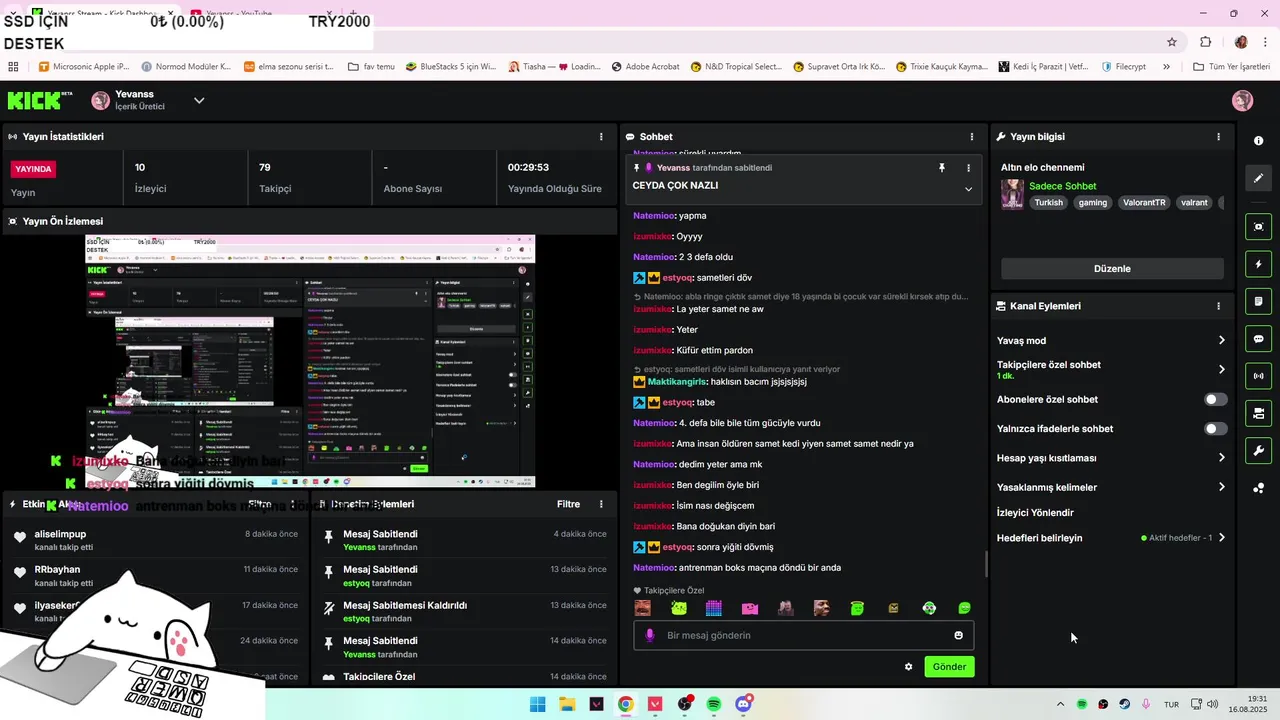Bookmark this page with star icon
The height and width of the screenshot is (720, 1280).
(1172, 42)
